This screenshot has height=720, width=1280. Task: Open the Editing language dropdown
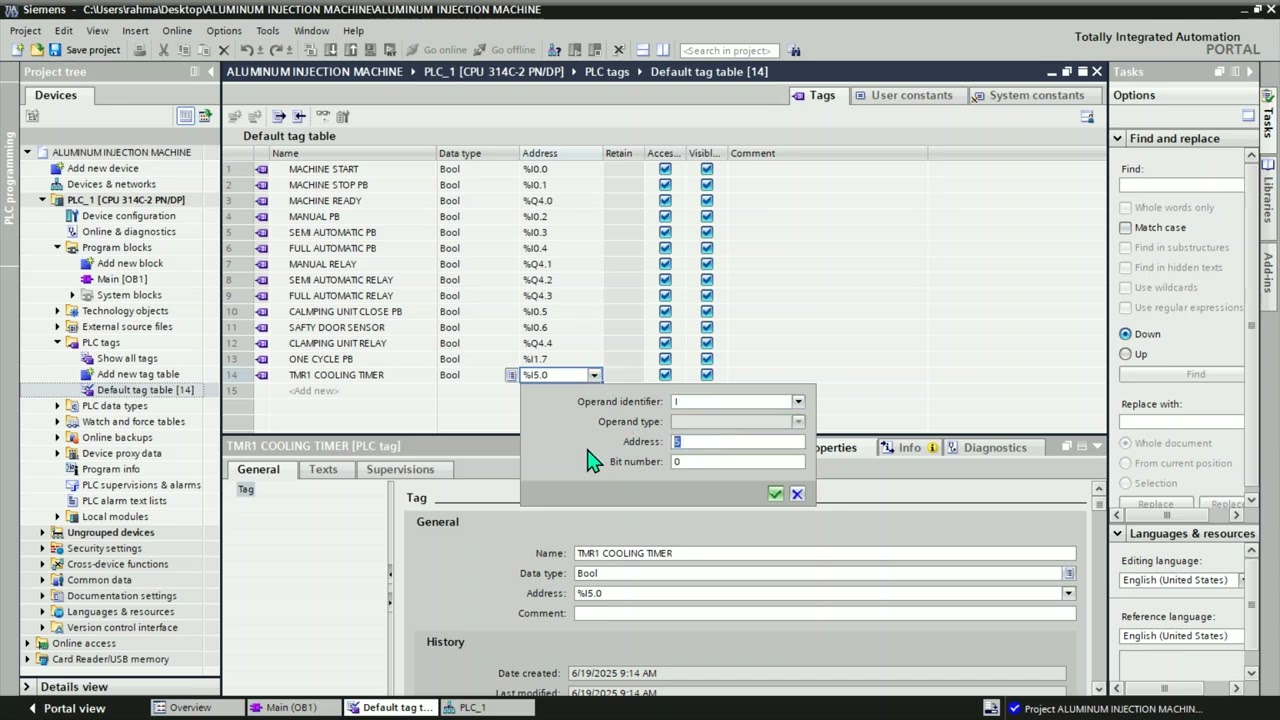1243,580
